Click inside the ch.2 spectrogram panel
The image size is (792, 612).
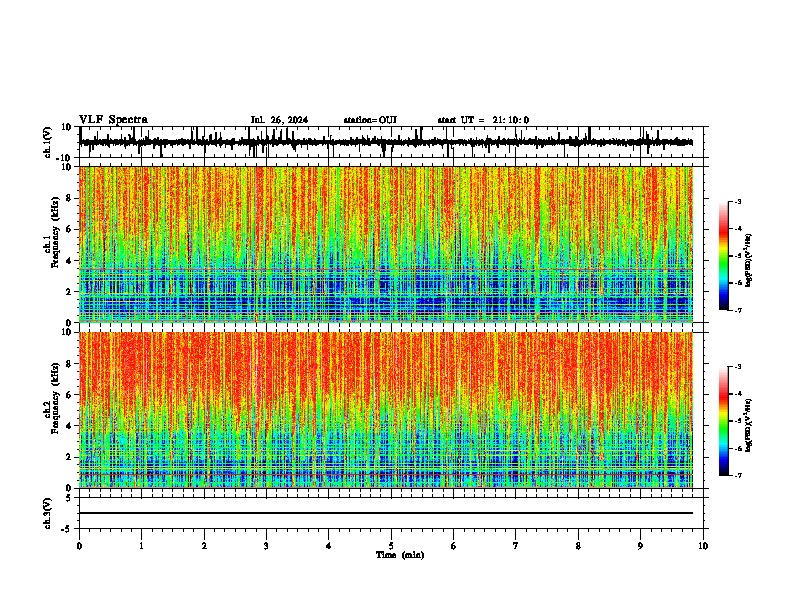point(386,410)
